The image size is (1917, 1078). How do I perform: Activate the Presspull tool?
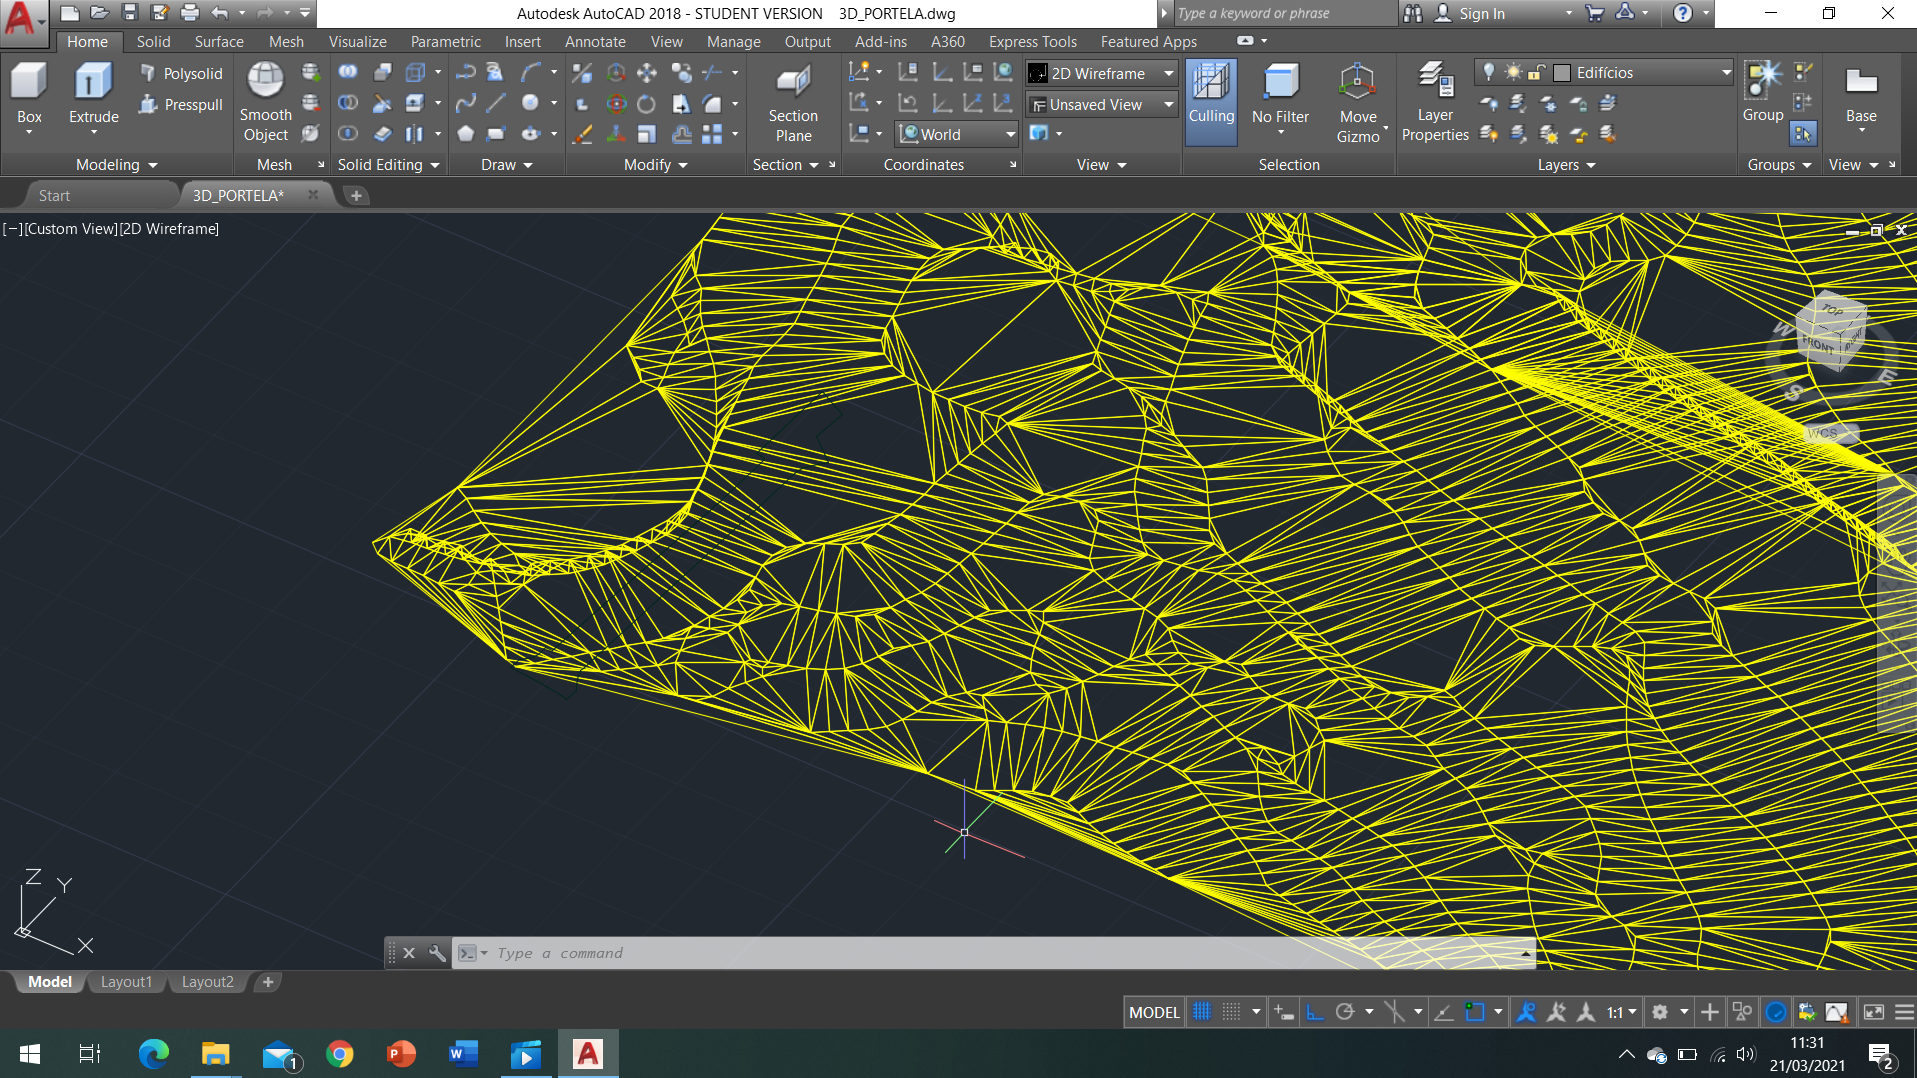[181, 105]
